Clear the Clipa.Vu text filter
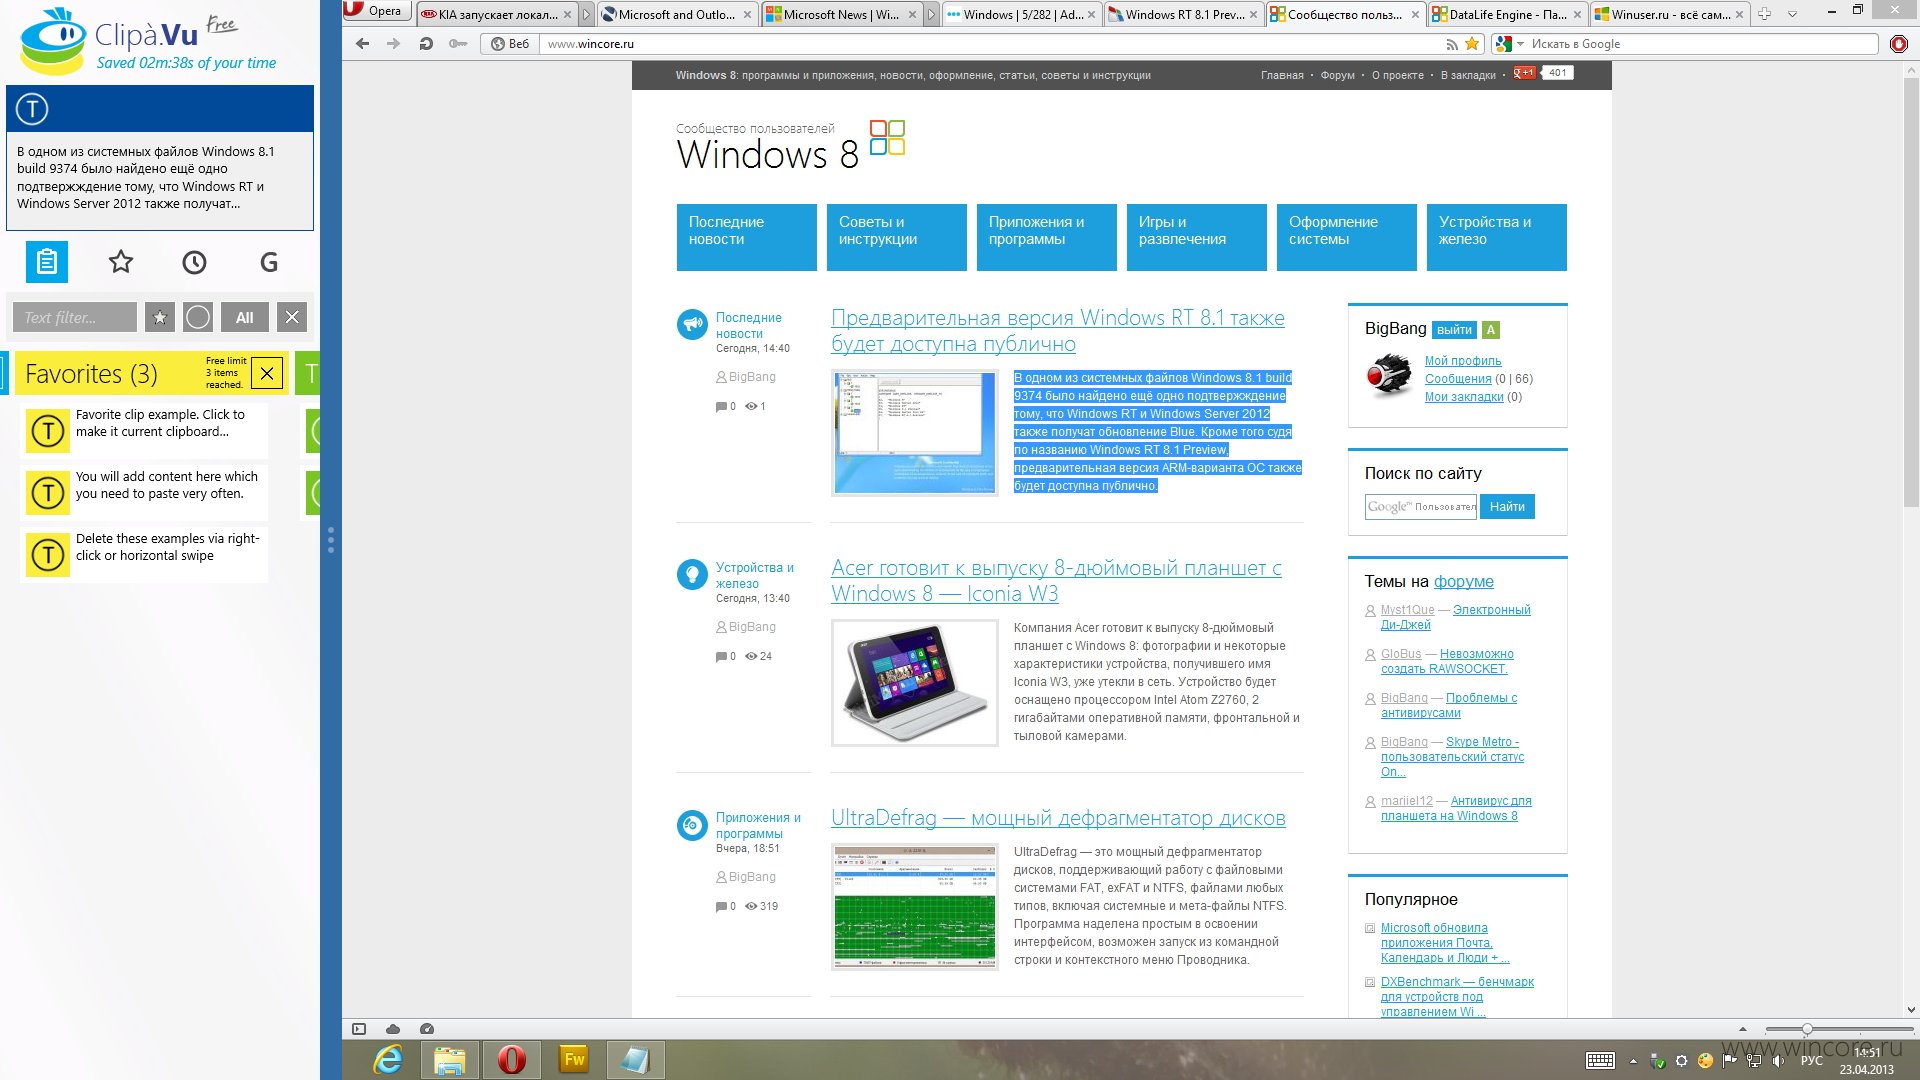 [x=292, y=317]
